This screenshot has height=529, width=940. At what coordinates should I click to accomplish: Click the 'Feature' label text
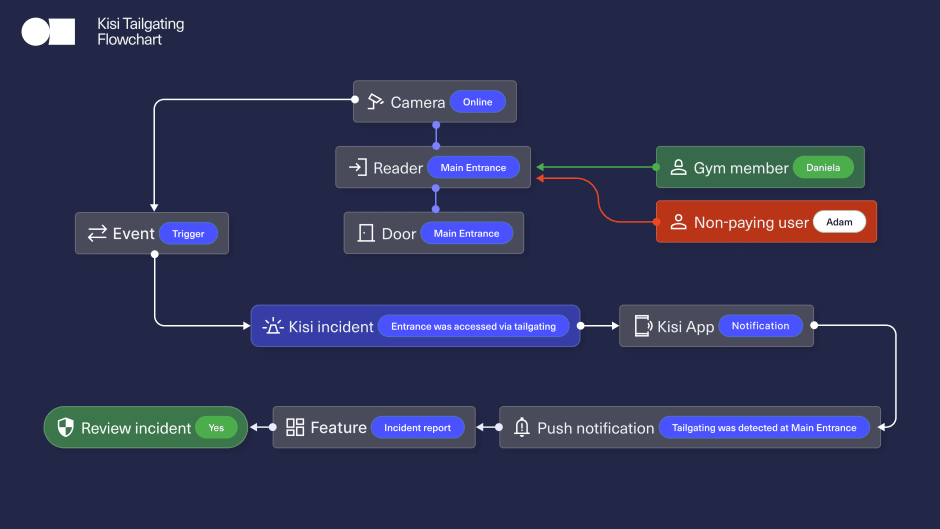coord(339,427)
